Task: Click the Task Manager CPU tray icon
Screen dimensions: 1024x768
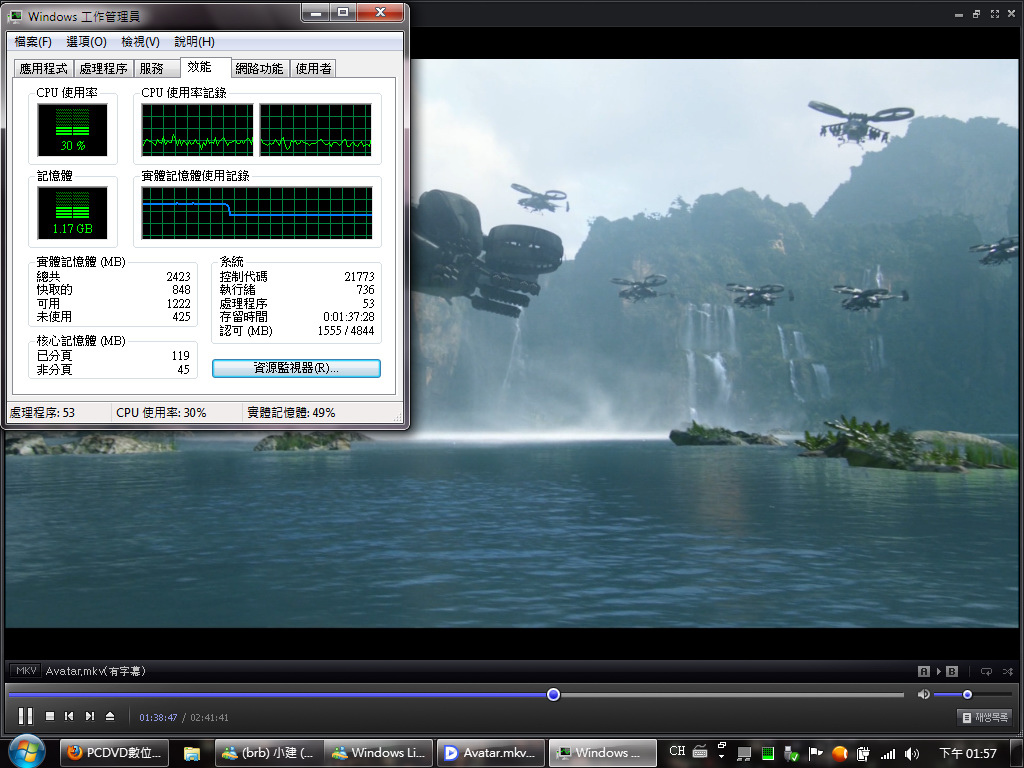Action: (768, 754)
